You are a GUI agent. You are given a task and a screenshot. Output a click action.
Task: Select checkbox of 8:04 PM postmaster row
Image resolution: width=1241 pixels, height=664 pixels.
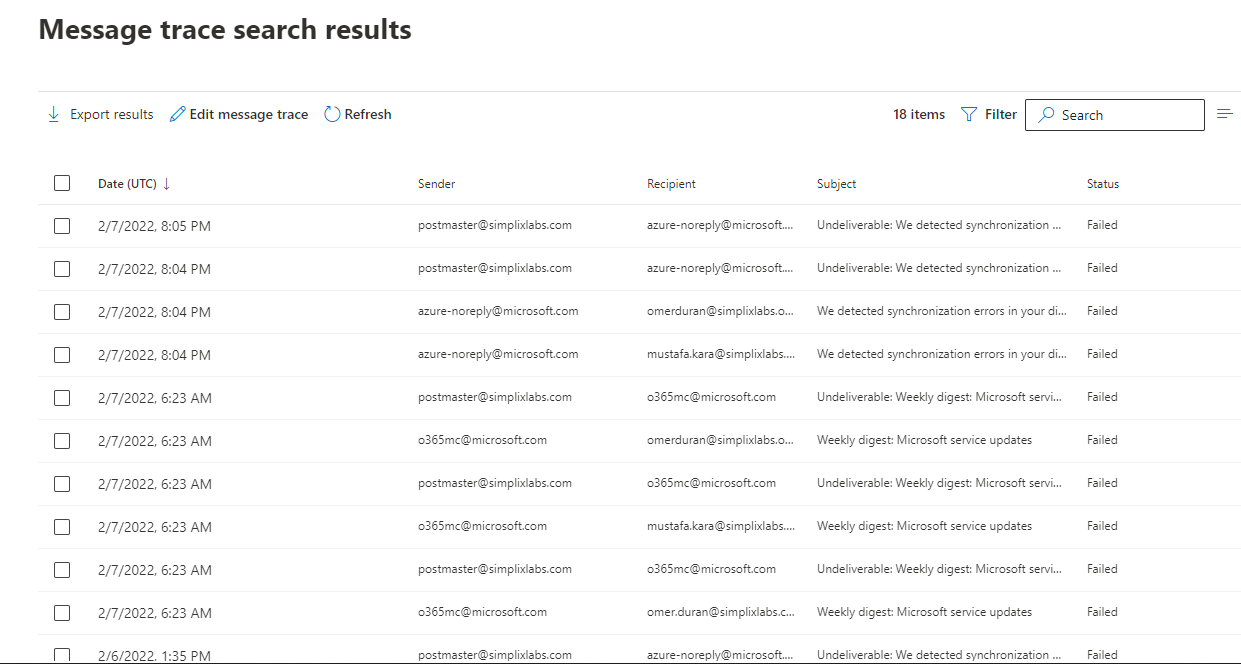pyautogui.click(x=62, y=269)
